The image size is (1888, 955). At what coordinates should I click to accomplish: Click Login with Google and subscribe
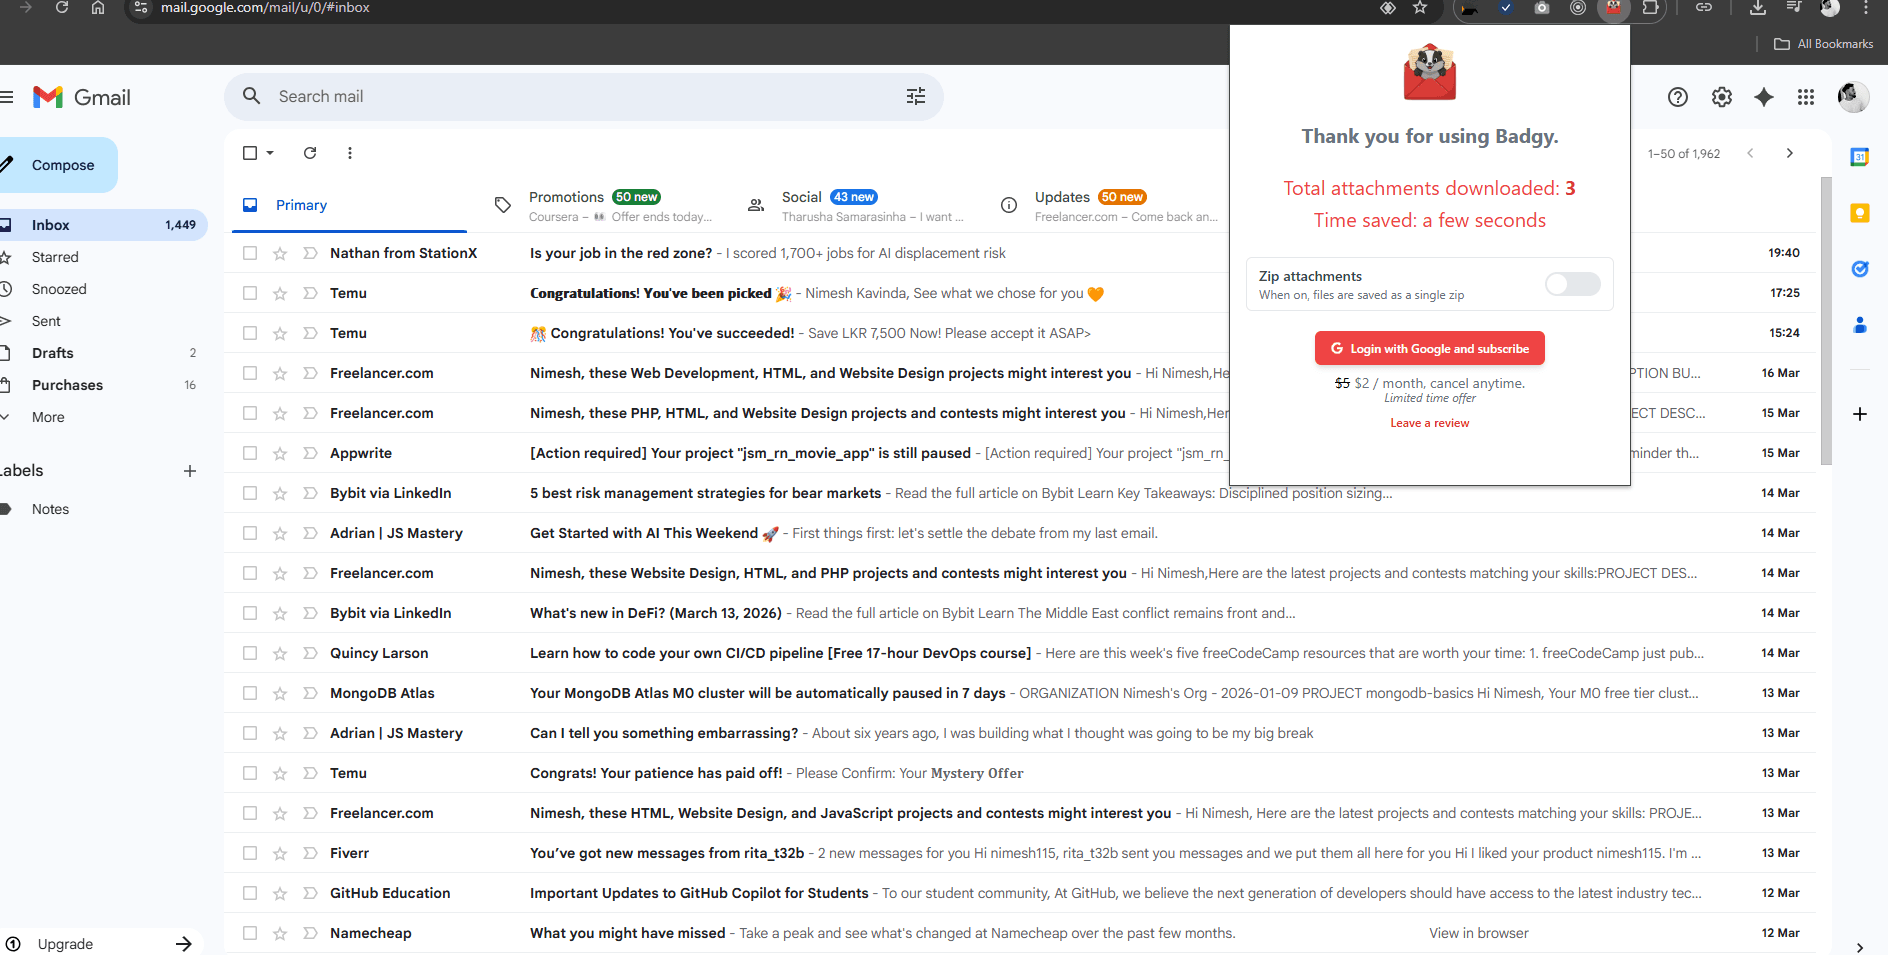click(1430, 348)
